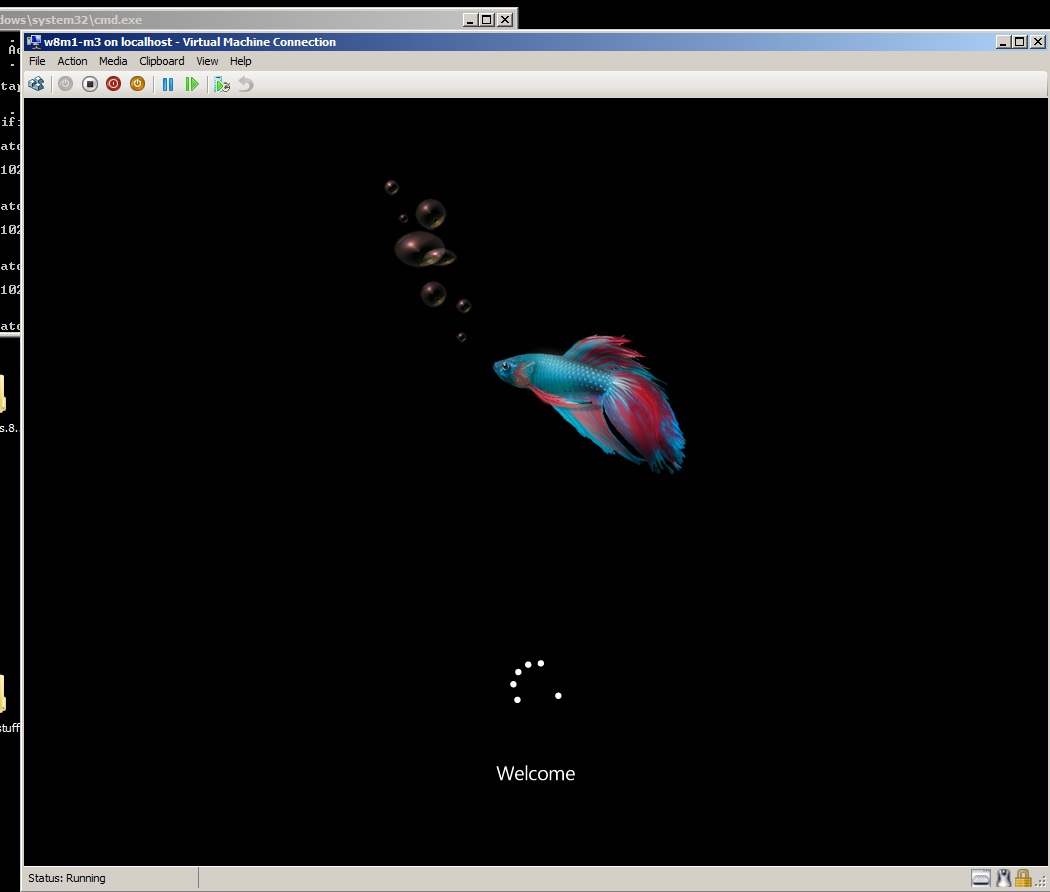Screen dimensions: 1050x892
Task: Open the File menu
Action: 37,61
